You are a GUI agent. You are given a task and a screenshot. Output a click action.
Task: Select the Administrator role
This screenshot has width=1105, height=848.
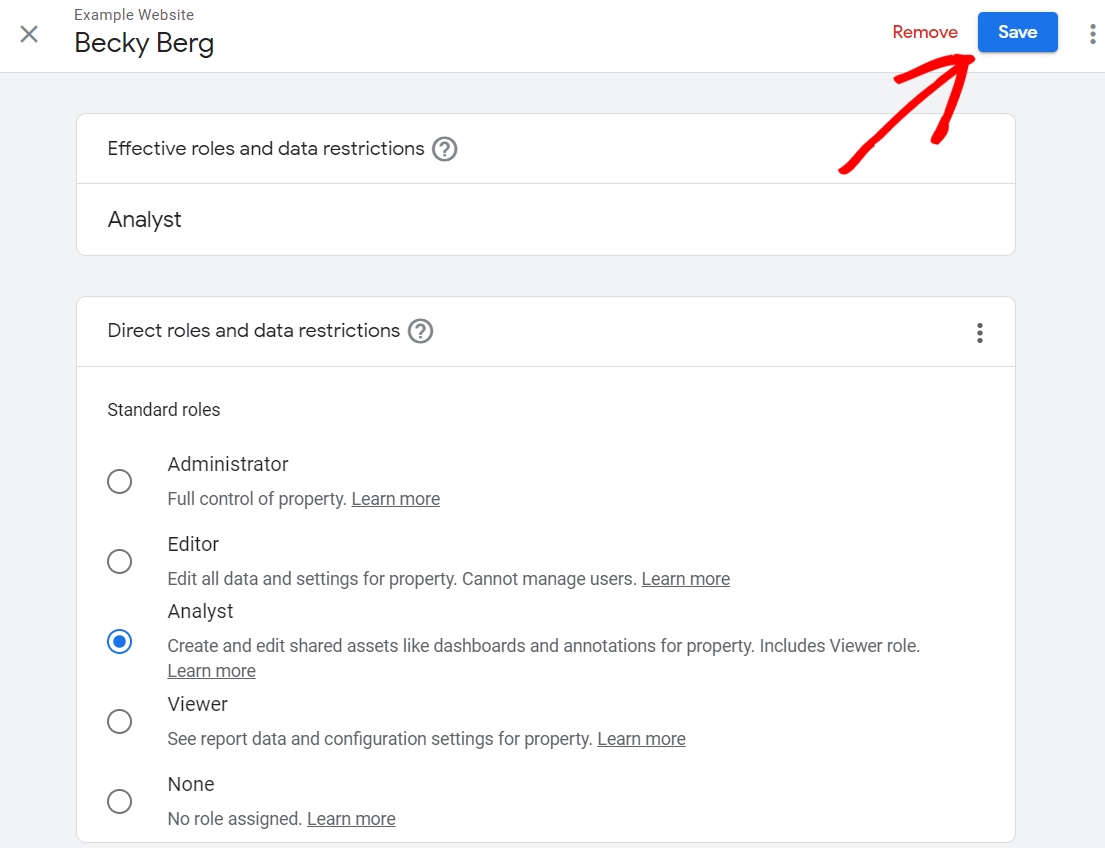click(119, 481)
